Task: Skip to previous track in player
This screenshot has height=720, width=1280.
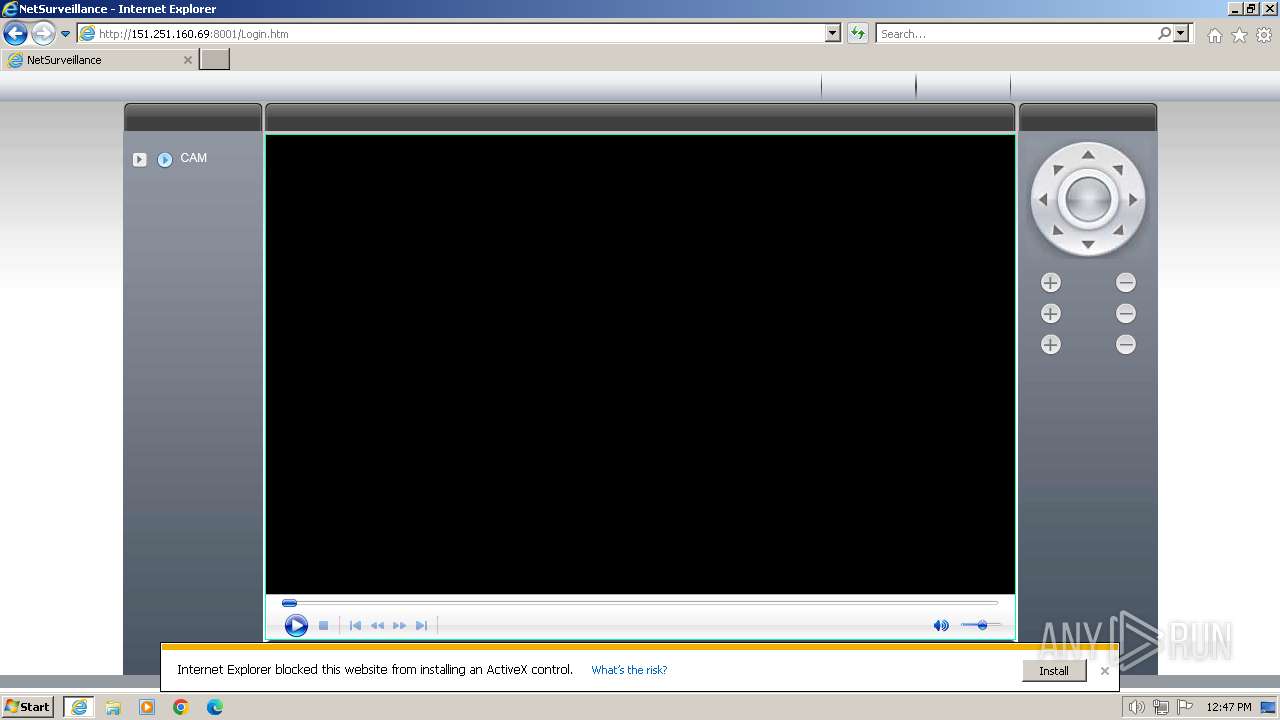Action: pyautogui.click(x=355, y=625)
